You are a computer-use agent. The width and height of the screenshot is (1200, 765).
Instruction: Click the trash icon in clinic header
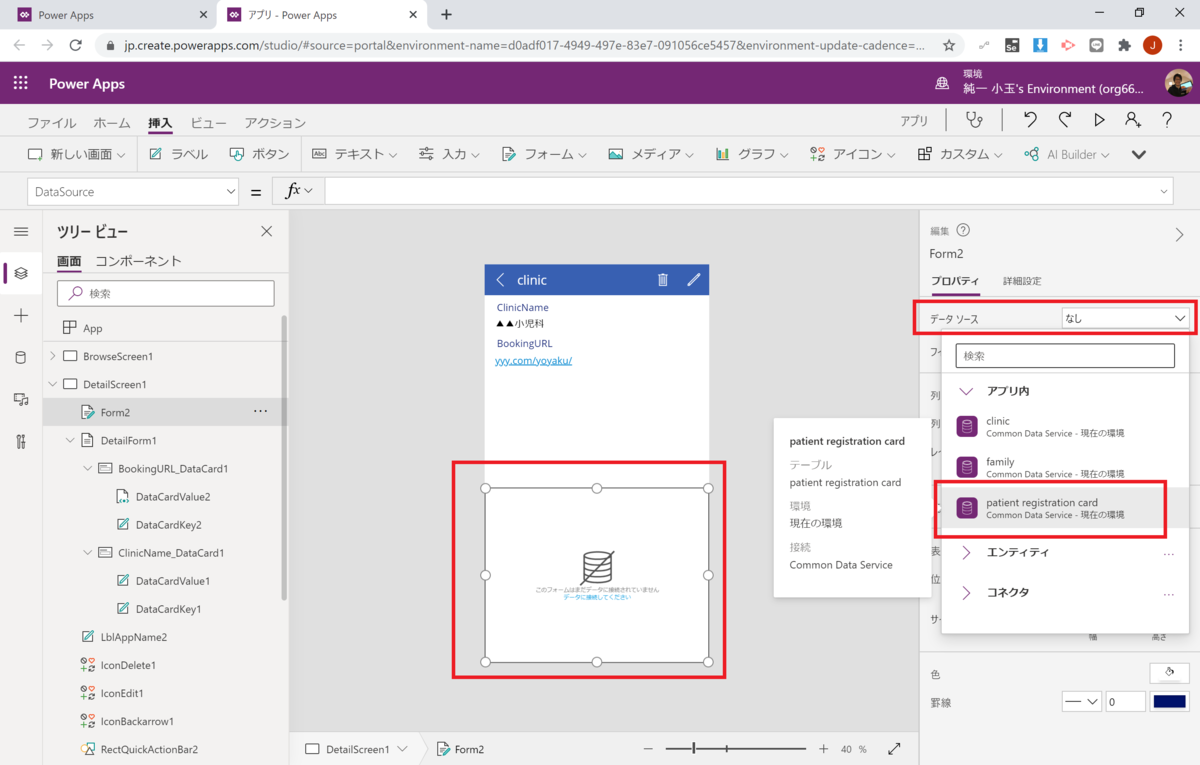coord(663,280)
